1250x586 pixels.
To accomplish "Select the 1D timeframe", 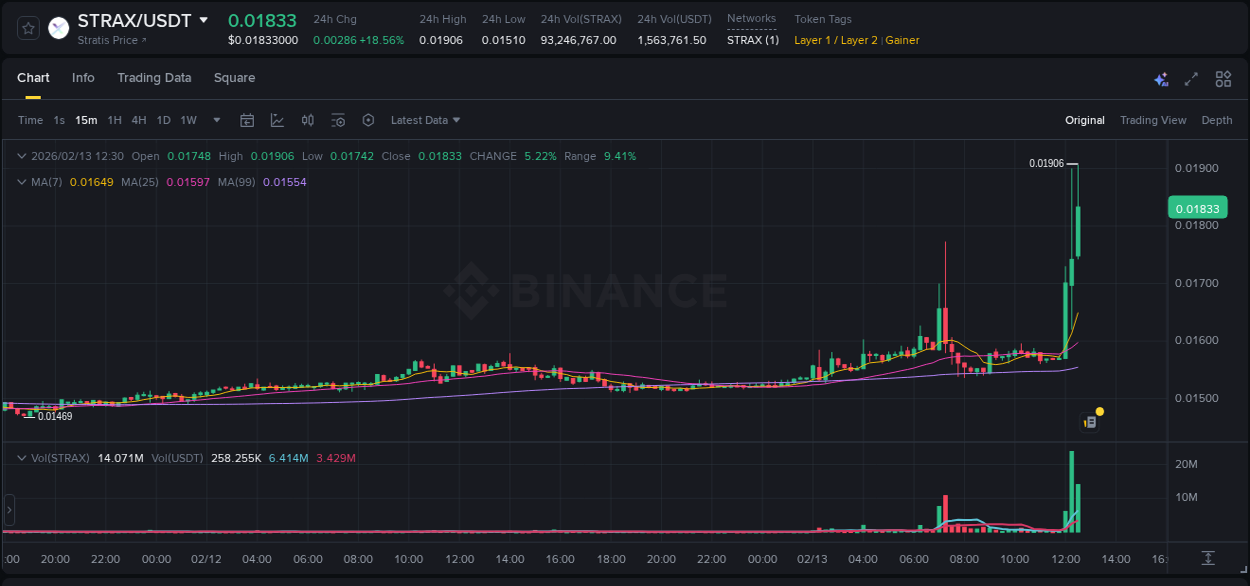I will [x=163, y=120].
